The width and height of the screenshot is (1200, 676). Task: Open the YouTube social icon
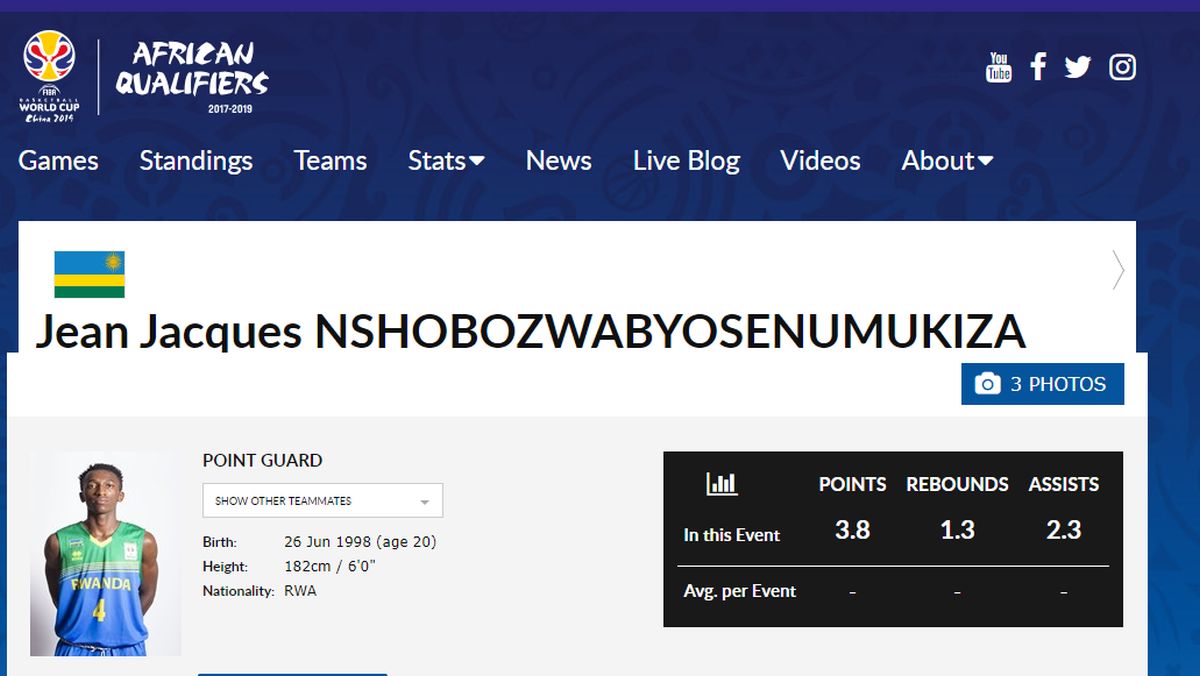click(999, 67)
